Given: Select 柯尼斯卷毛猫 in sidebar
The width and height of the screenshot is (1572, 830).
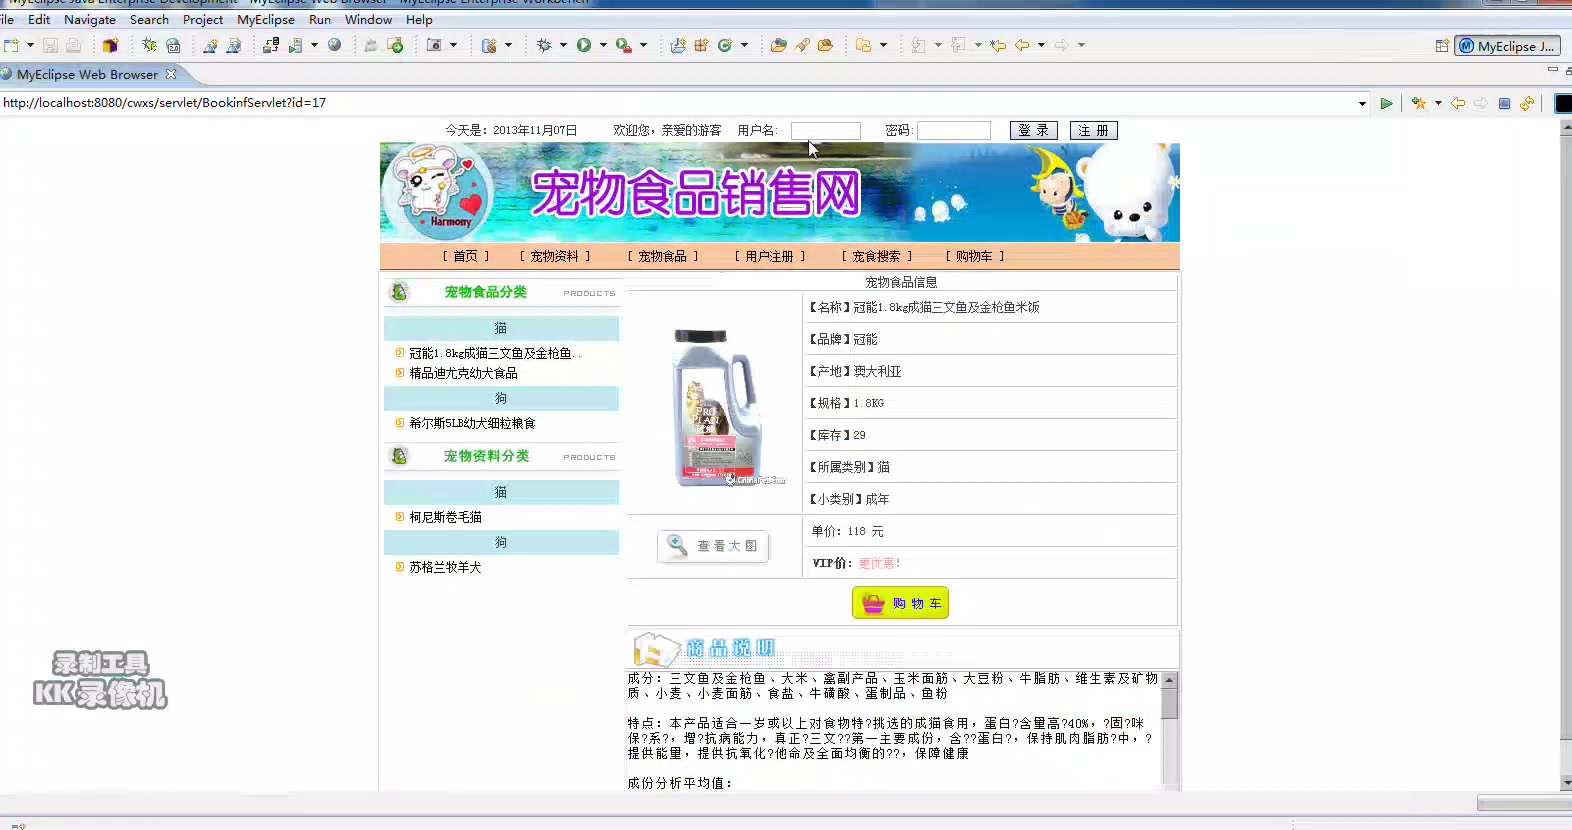Looking at the screenshot, I should [x=445, y=517].
